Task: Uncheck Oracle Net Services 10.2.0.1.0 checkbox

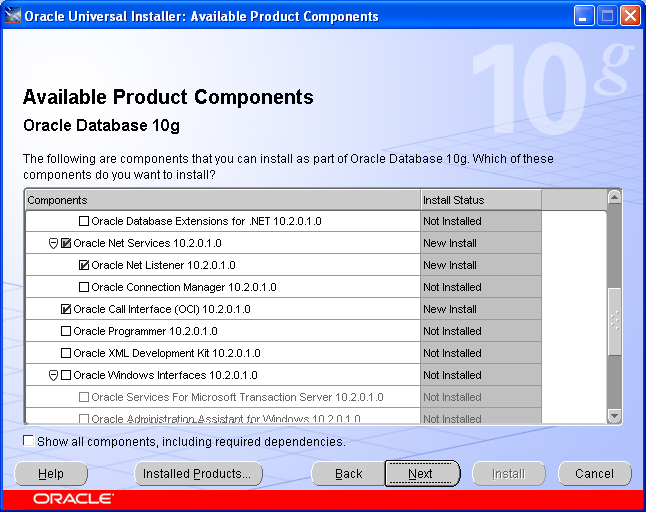Action: coord(66,243)
